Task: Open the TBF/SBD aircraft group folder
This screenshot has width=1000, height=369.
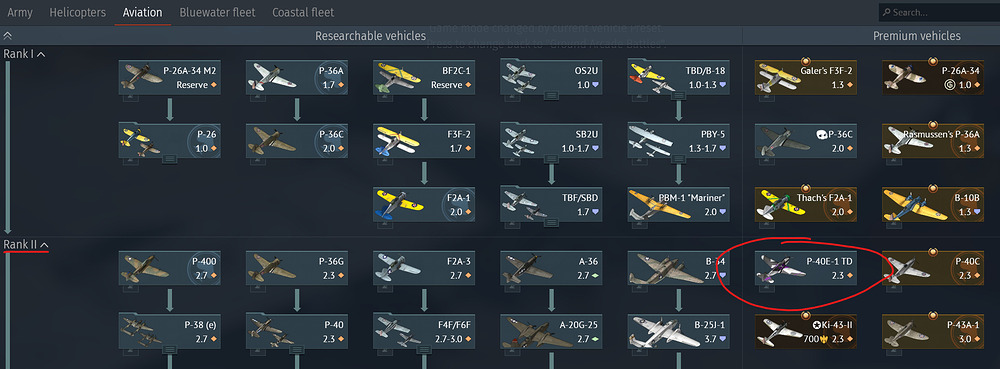Action: tap(552, 205)
